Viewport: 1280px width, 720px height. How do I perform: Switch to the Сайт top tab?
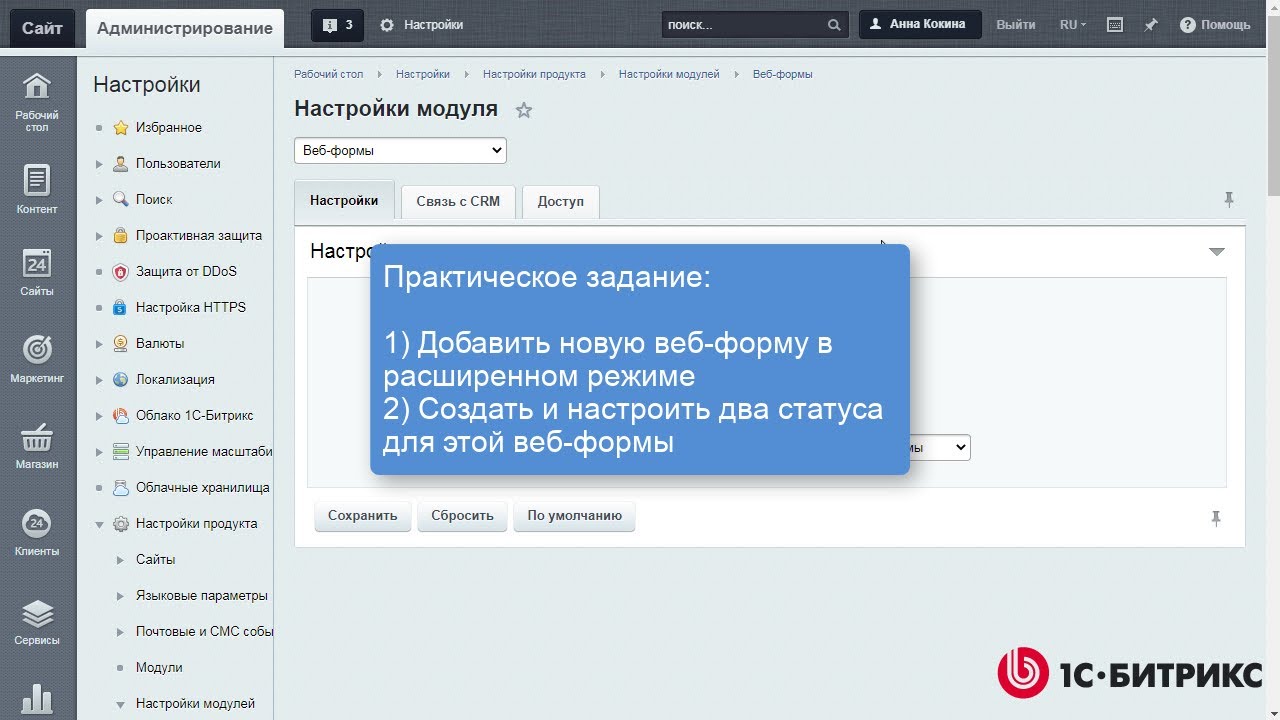pos(43,28)
